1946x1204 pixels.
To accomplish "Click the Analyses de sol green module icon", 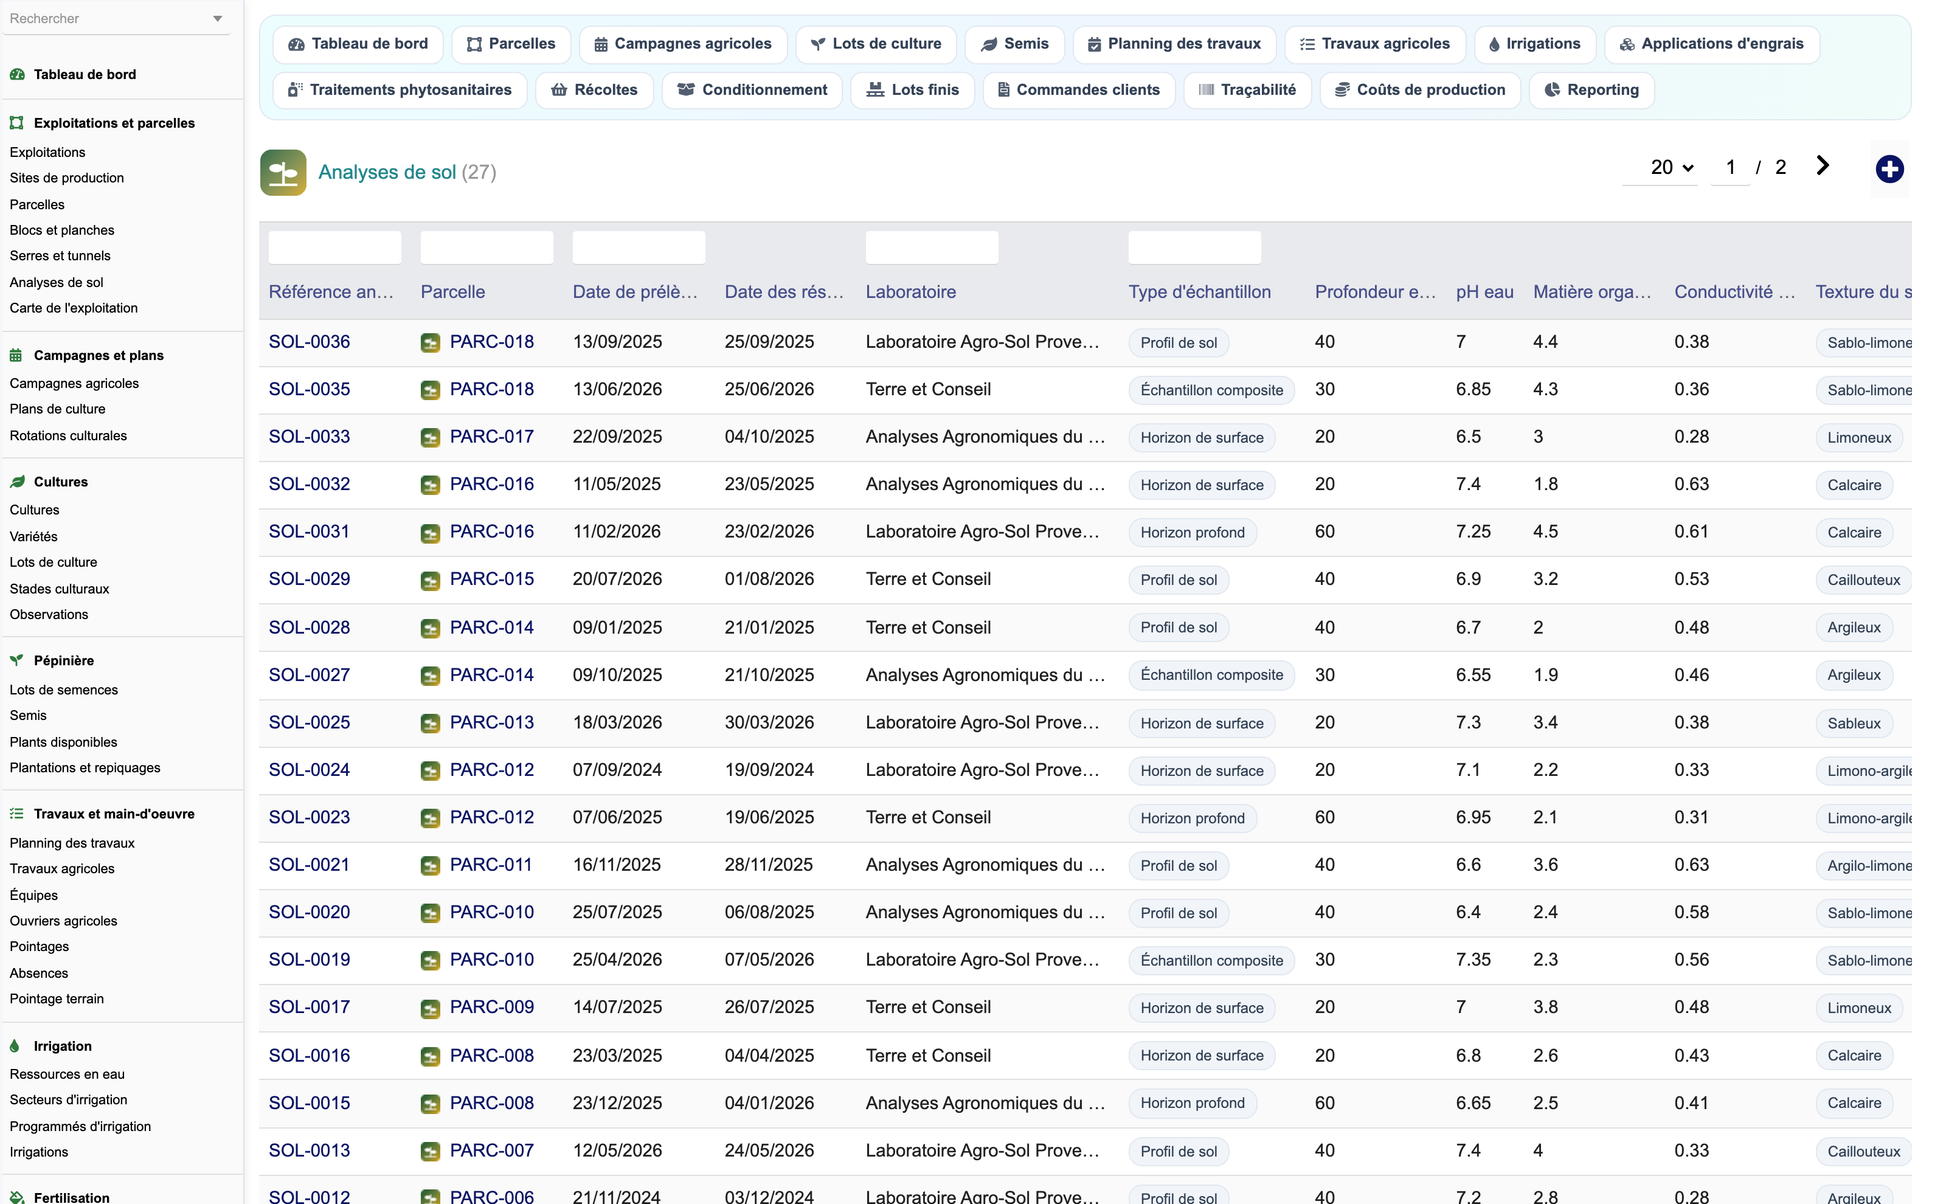I will pyautogui.click(x=283, y=172).
